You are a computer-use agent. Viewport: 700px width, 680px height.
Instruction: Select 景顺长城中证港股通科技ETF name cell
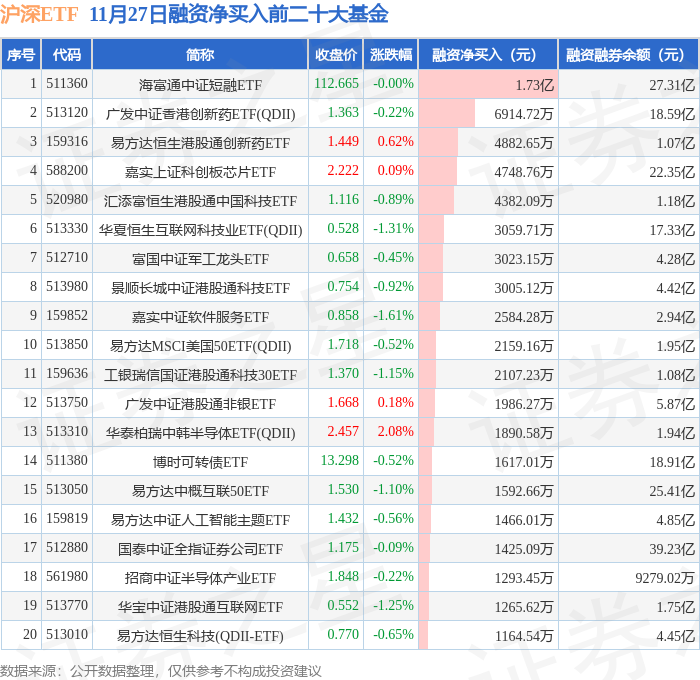click(x=200, y=288)
